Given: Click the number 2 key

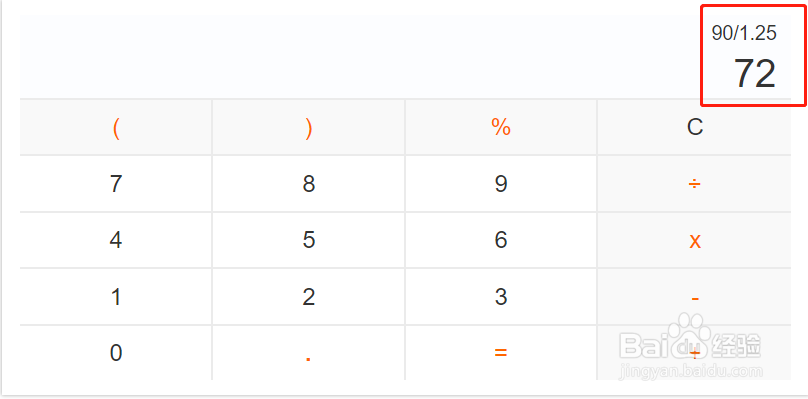Looking at the screenshot, I should click(x=309, y=297).
